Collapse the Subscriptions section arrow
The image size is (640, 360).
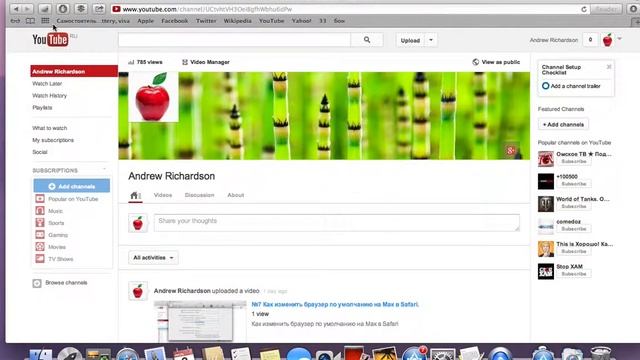point(104,169)
